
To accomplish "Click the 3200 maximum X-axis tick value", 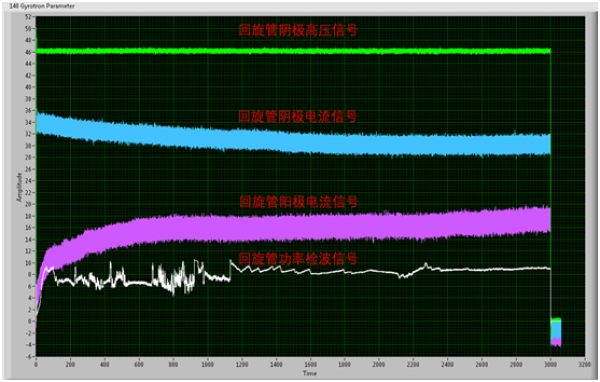I will tap(585, 364).
